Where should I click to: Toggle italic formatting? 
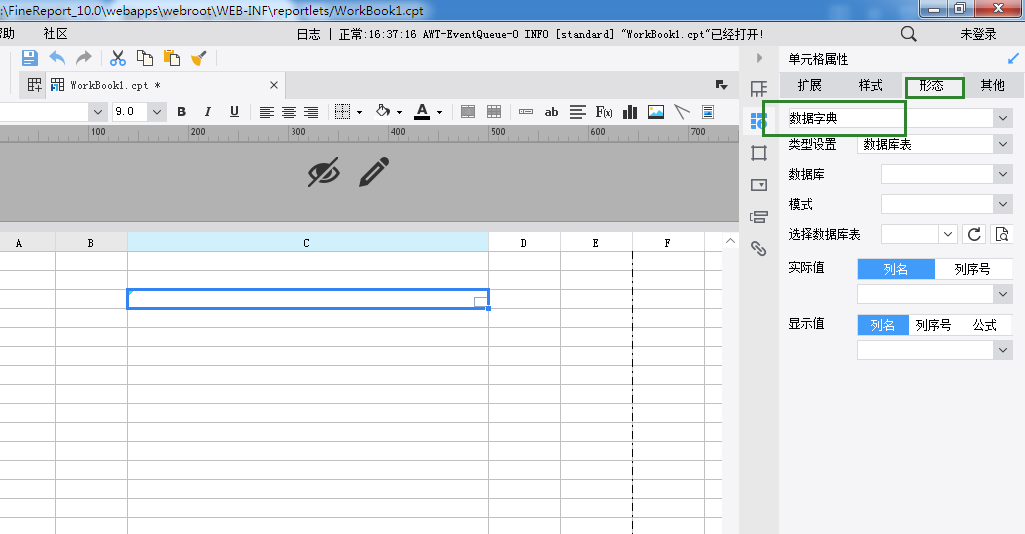tap(208, 112)
